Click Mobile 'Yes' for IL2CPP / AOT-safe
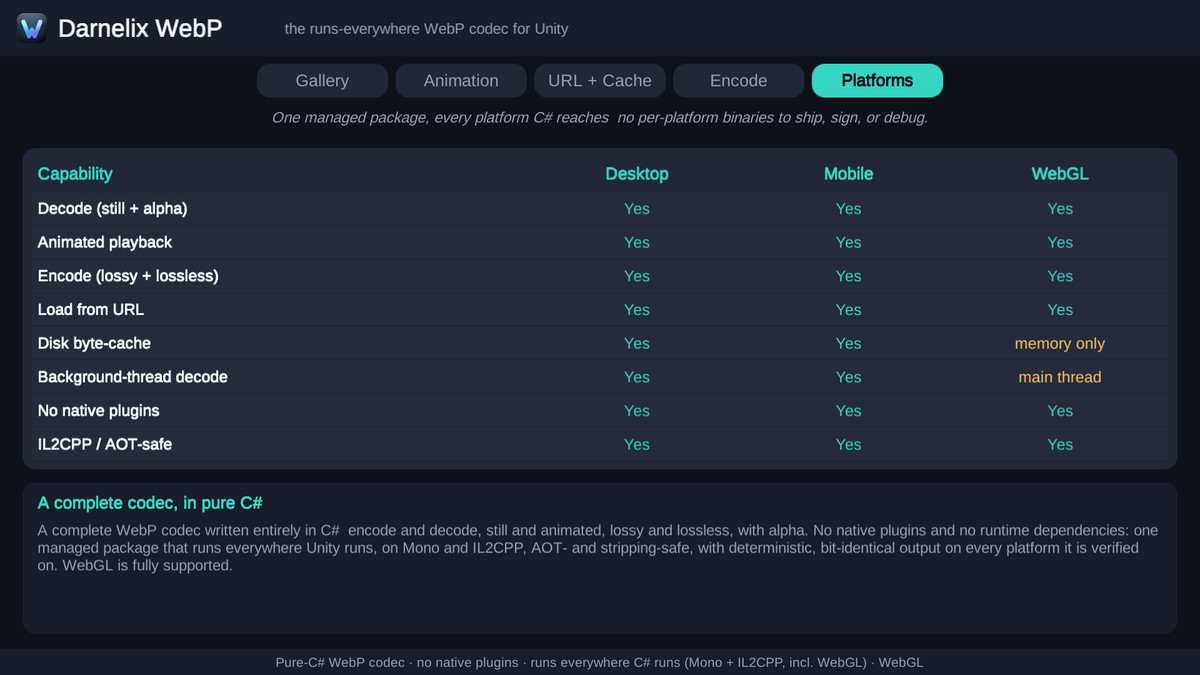 [x=848, y=444]
